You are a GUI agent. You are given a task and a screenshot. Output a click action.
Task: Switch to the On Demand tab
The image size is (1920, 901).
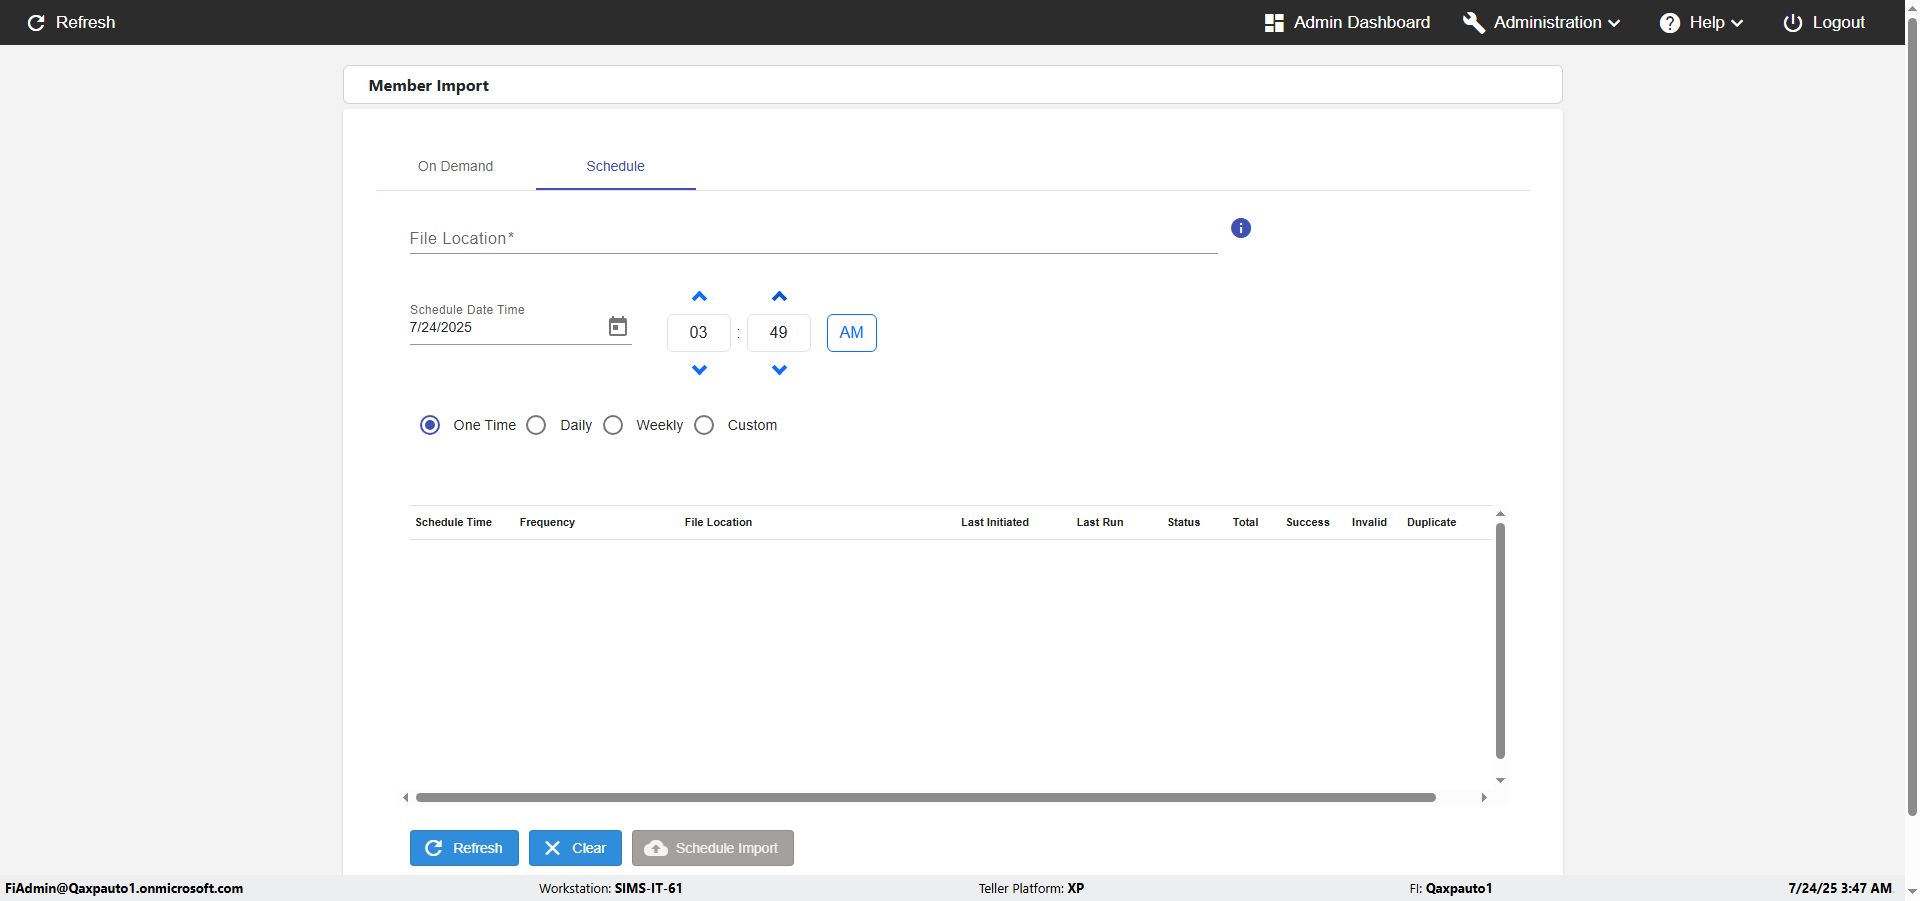click(x=455, y=166)
